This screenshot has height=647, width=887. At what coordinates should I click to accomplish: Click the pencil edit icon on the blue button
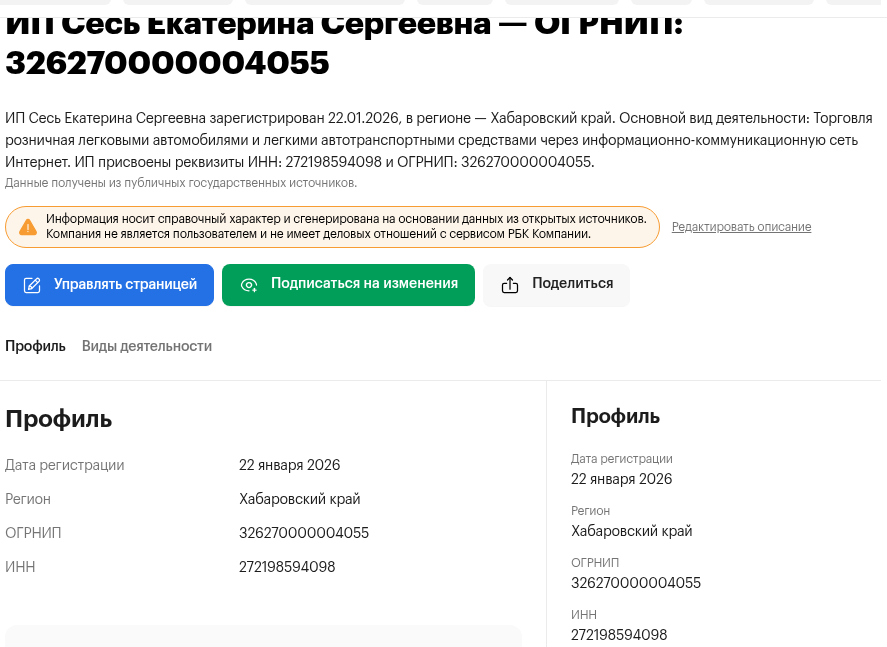pos(30,284)
